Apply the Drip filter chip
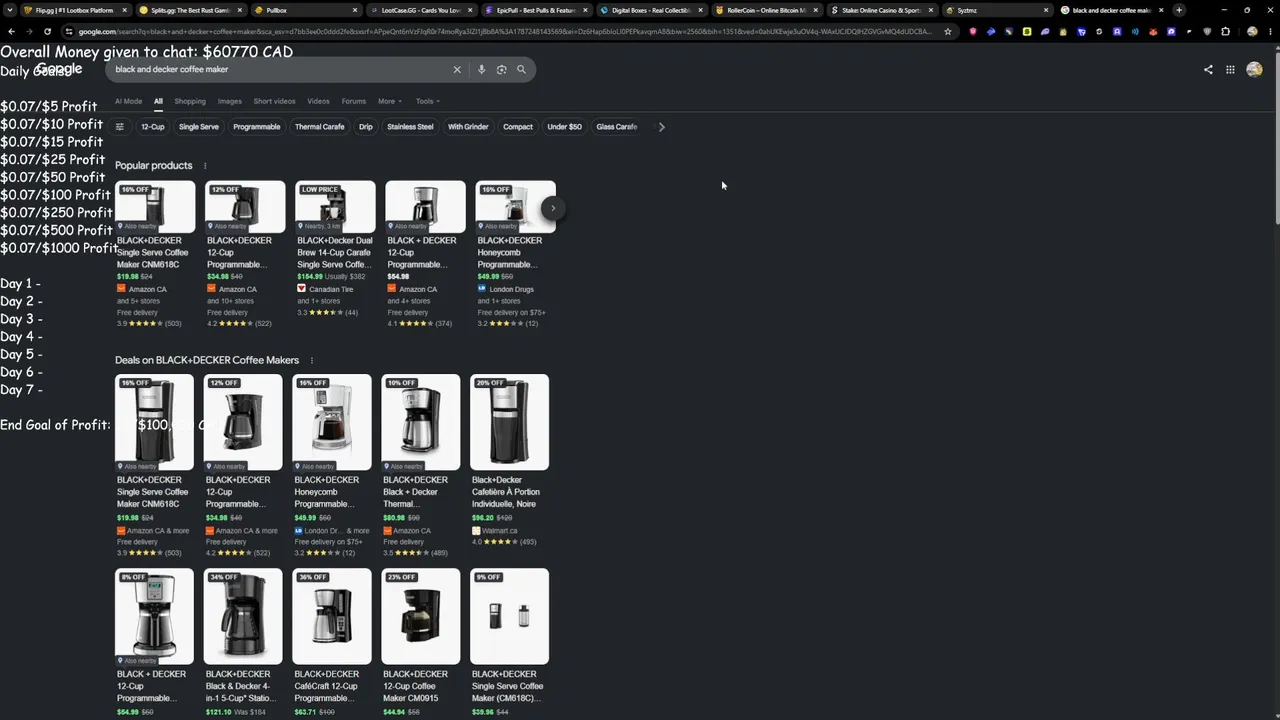Image resolution: width=1280 pixels, height=720 pixels. [x=366, y=127]
